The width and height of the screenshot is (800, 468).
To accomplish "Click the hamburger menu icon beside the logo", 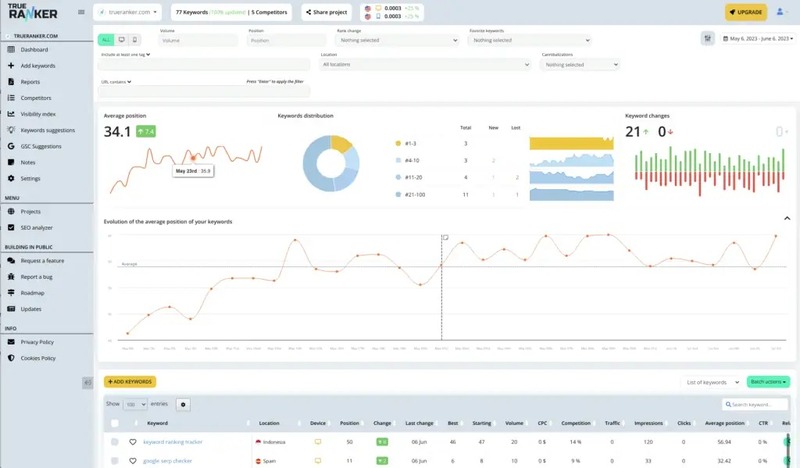I will click(81, 12).
